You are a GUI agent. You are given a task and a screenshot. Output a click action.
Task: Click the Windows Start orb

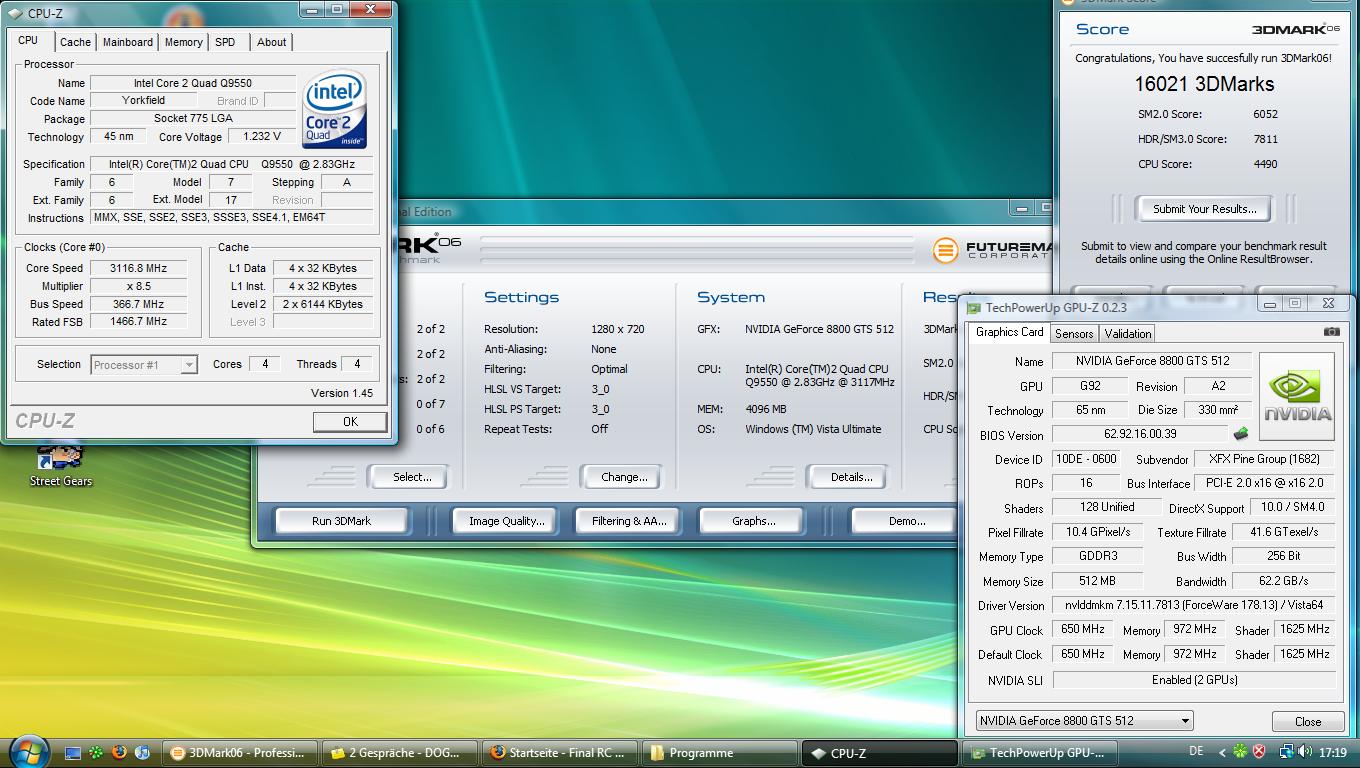28,751
